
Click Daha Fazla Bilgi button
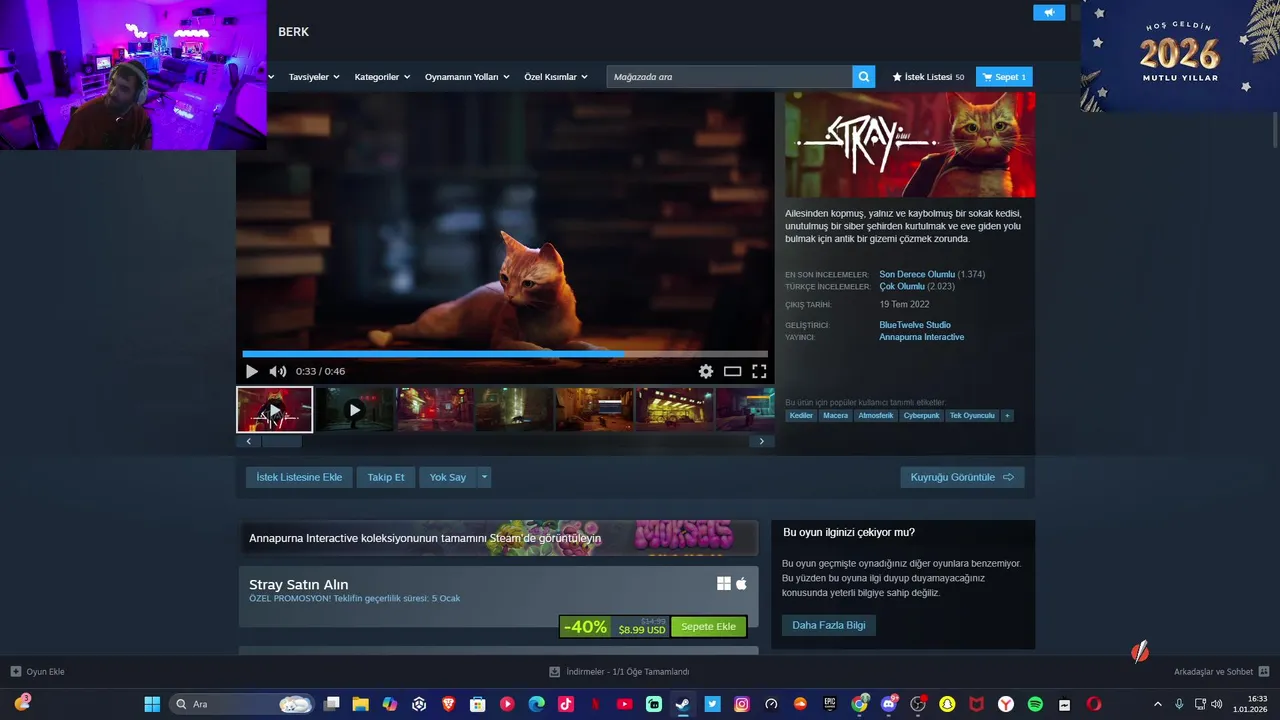829,625
